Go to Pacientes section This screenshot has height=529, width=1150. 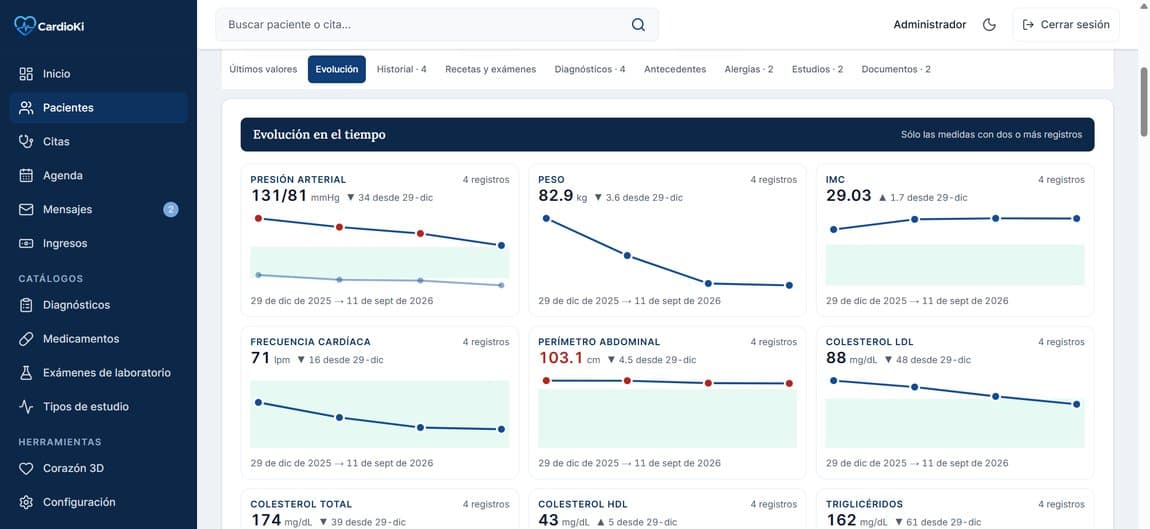[x=99, y=108]
